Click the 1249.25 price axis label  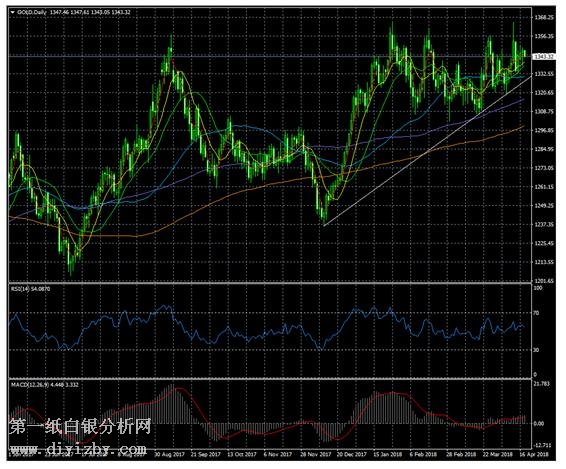(544, 205)
